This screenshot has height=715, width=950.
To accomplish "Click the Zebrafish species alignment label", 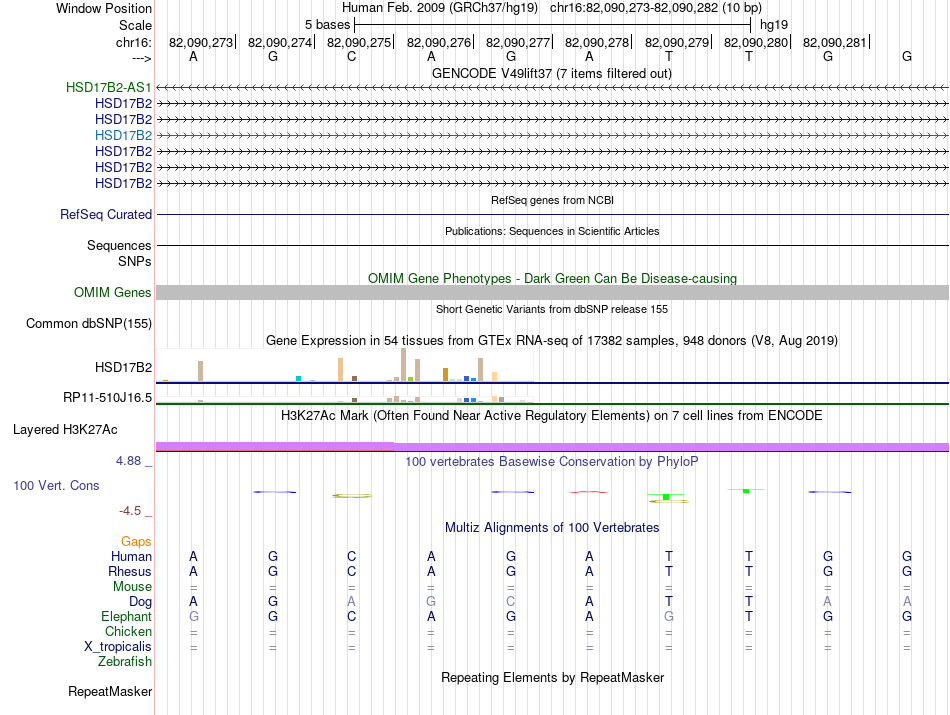I will 125,662.
